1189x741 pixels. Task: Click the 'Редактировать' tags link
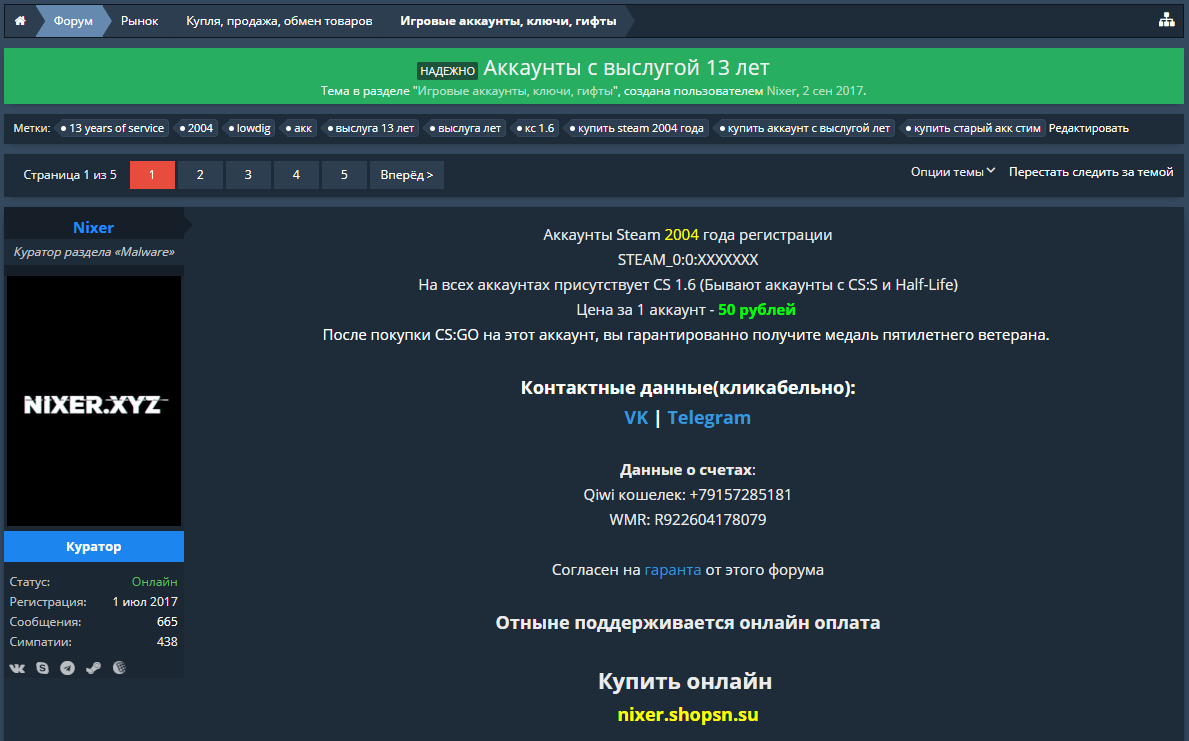click(1088, 128)
